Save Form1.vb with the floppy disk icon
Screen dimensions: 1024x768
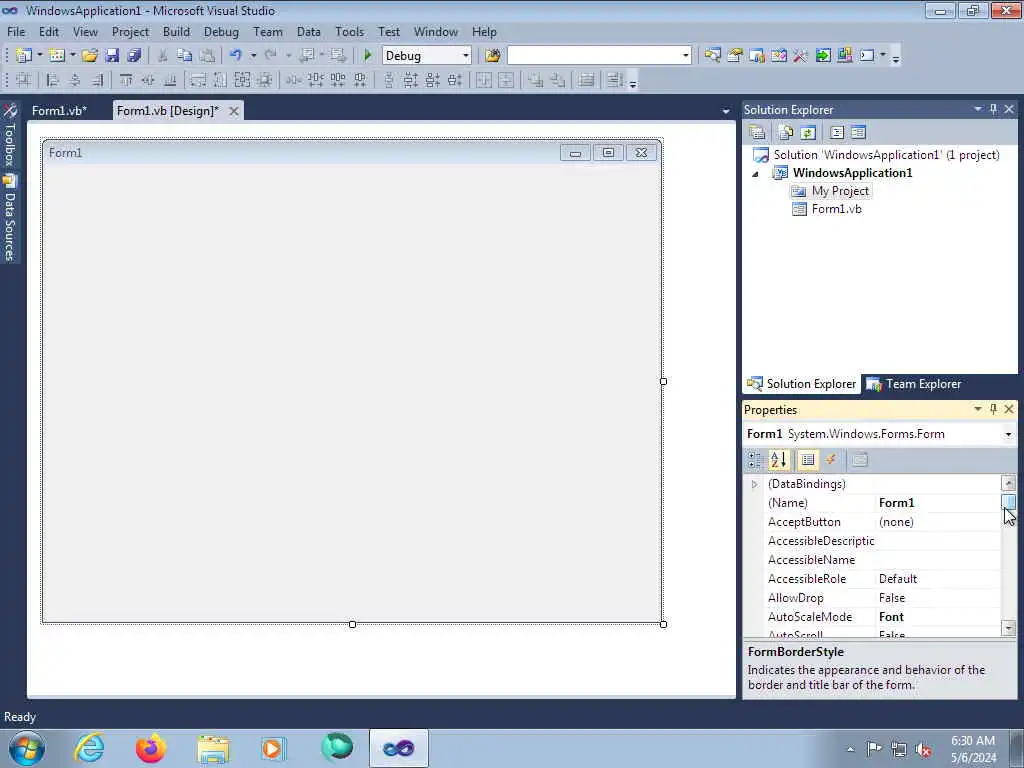[x=112, y=56]
